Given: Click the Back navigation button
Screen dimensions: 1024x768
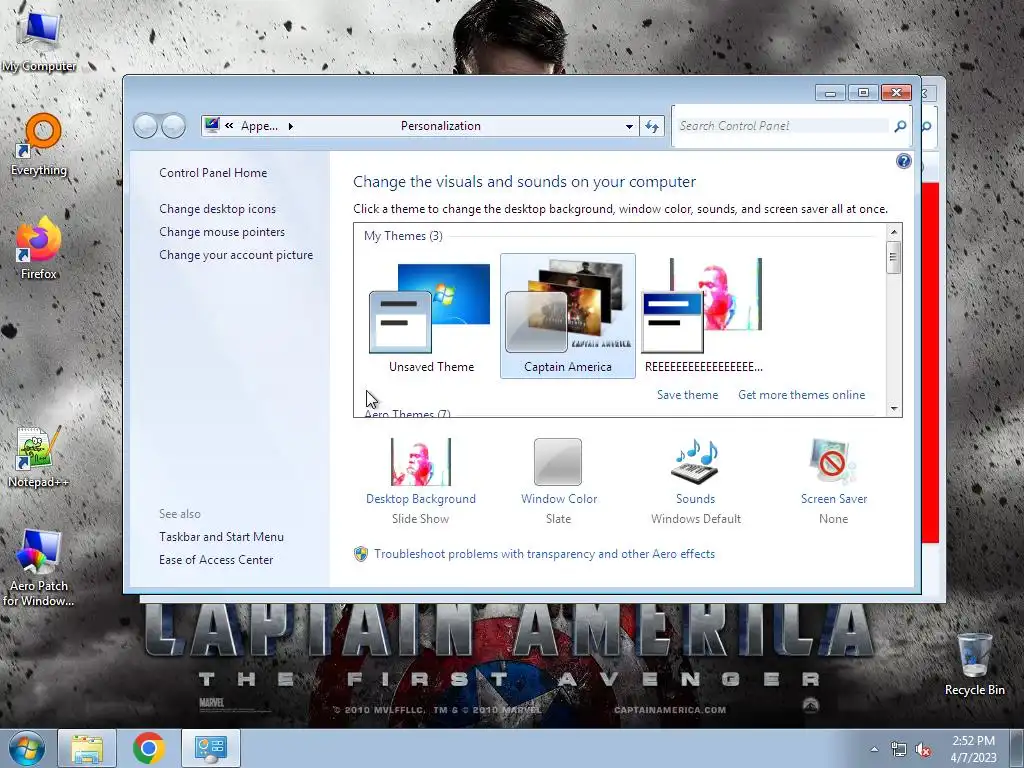Looking at the screenshot, I should pos(145,125).
